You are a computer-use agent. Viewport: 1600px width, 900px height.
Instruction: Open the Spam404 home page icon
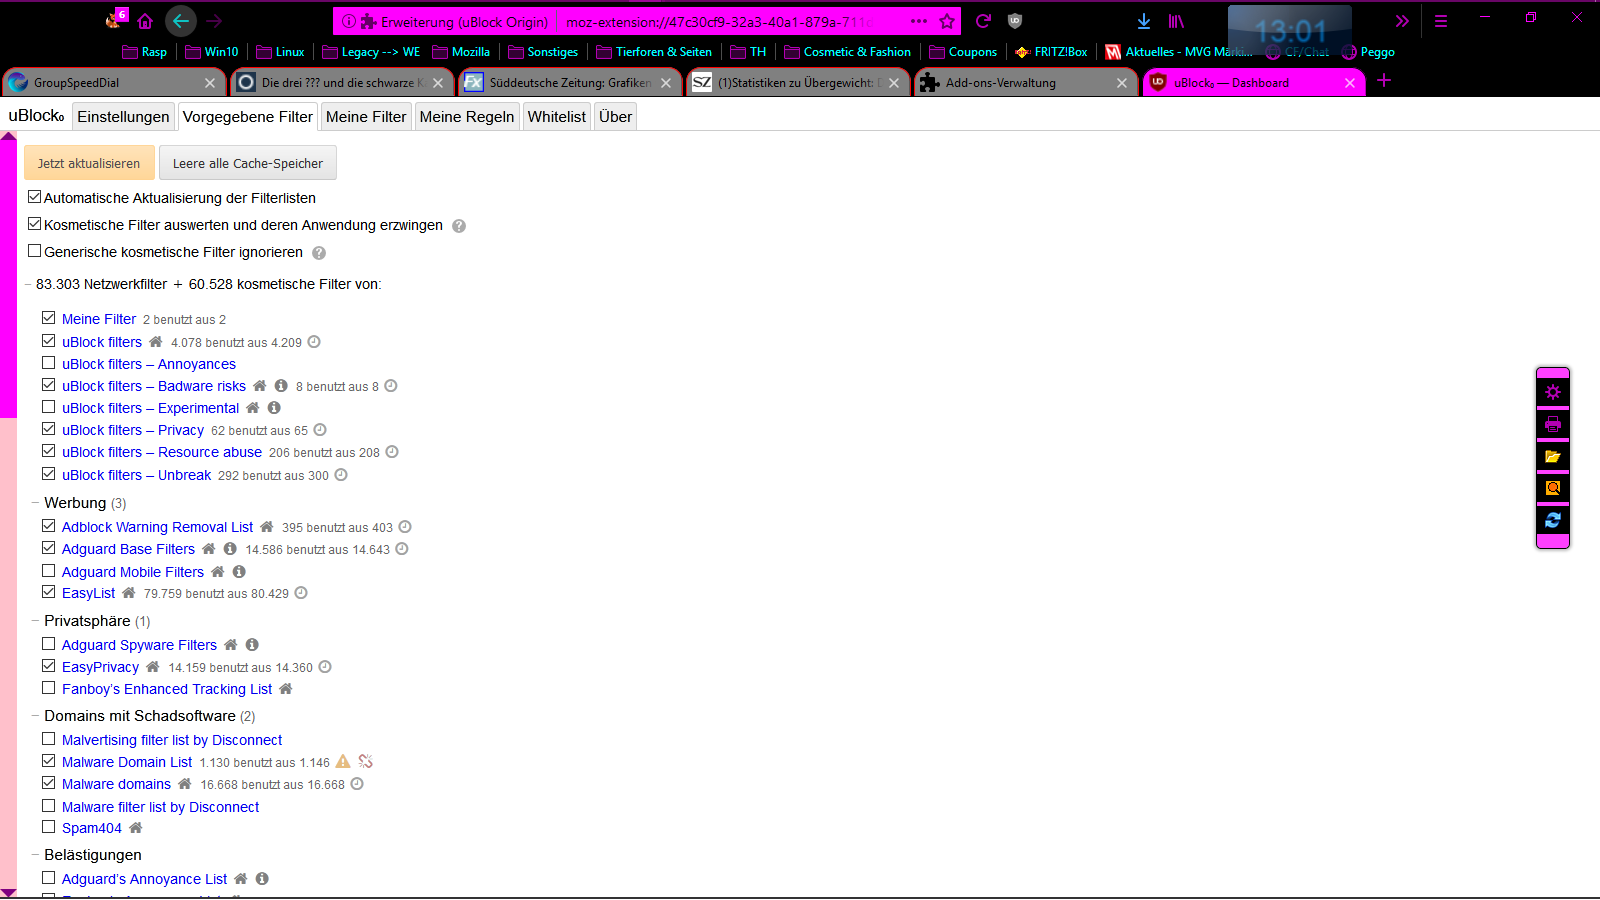136,828
